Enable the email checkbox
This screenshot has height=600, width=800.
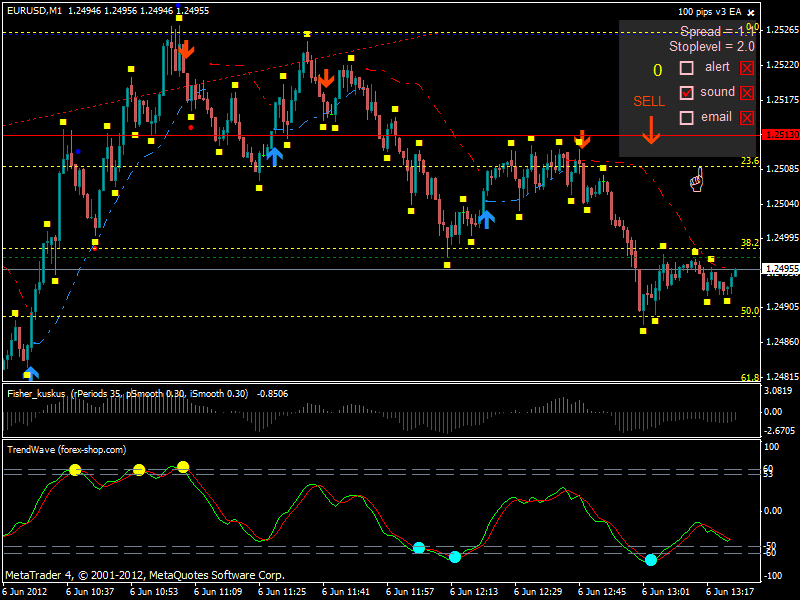687,118
